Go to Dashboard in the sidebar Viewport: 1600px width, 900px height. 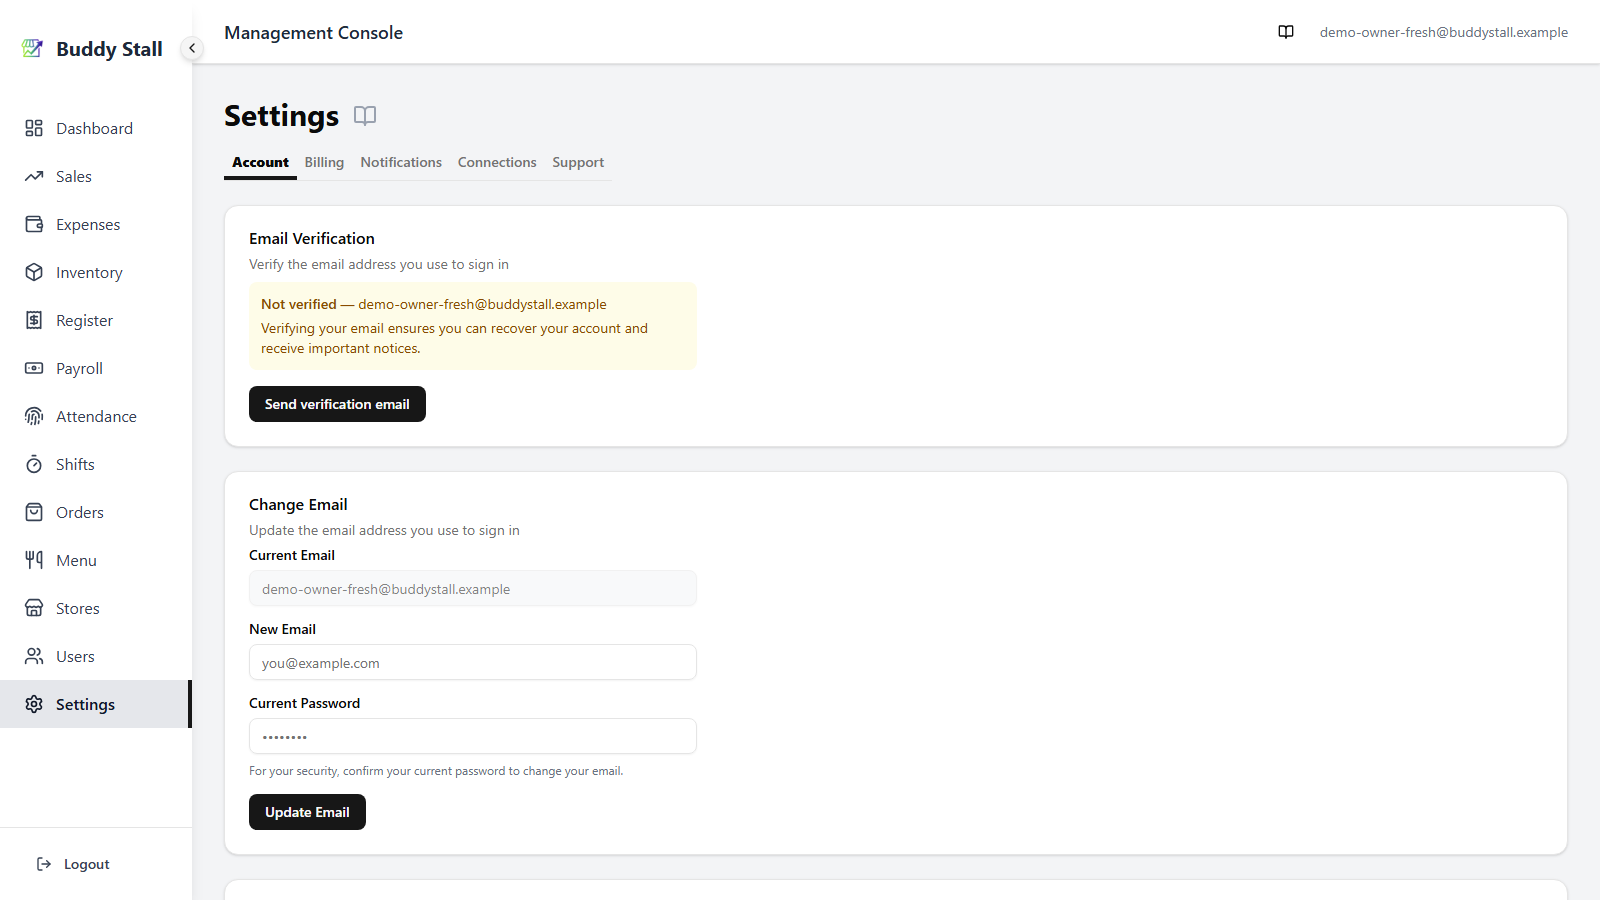[x=94, y=128]
